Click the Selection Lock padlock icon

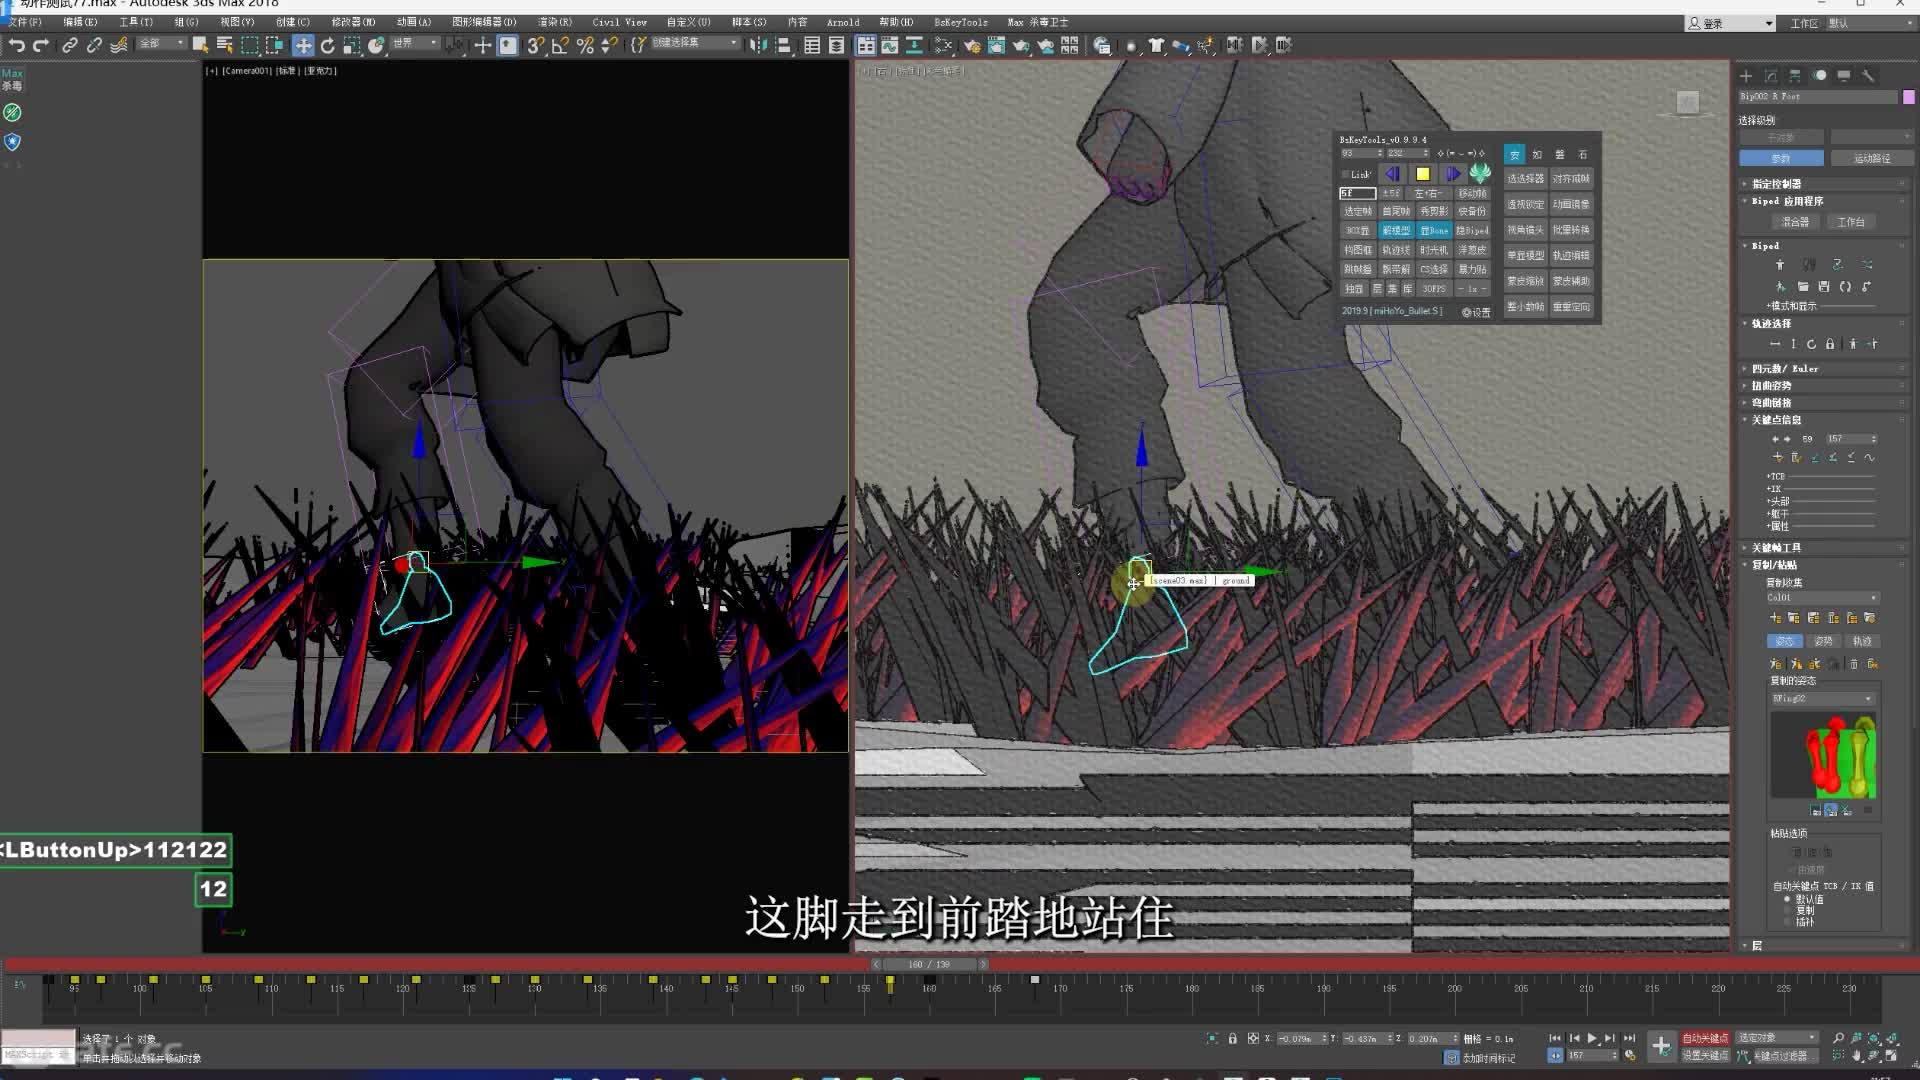pyautogui.click(x=1232, y=1039)
